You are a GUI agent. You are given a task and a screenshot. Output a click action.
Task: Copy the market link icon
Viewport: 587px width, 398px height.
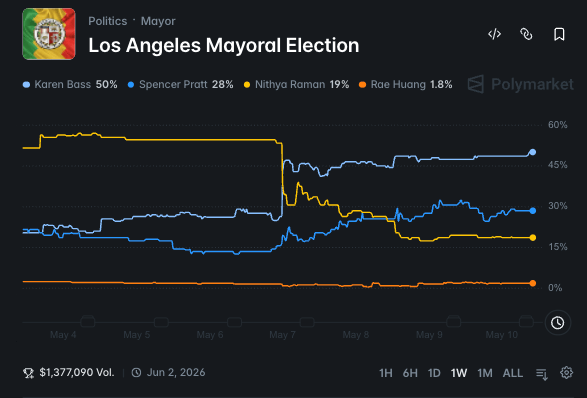[x=526, y=34]
